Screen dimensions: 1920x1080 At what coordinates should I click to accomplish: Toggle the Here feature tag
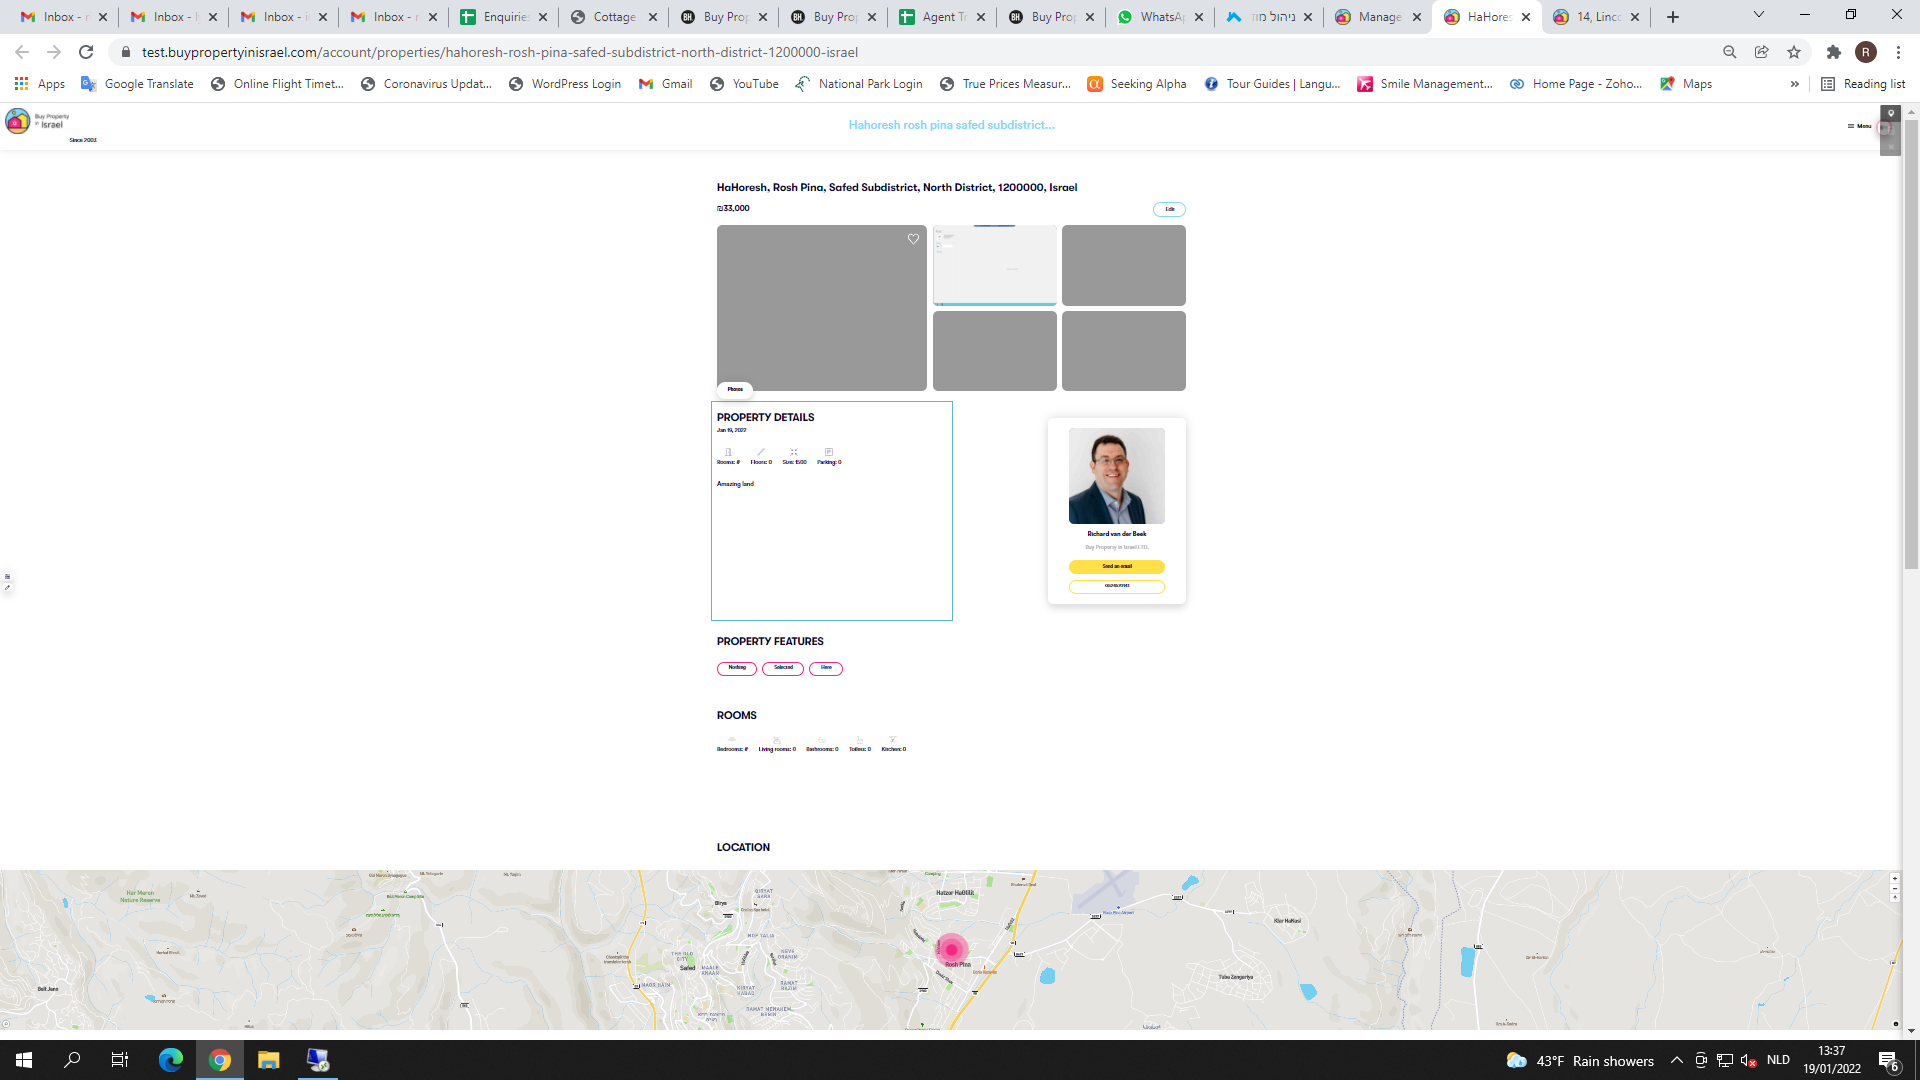click(826, 668)
